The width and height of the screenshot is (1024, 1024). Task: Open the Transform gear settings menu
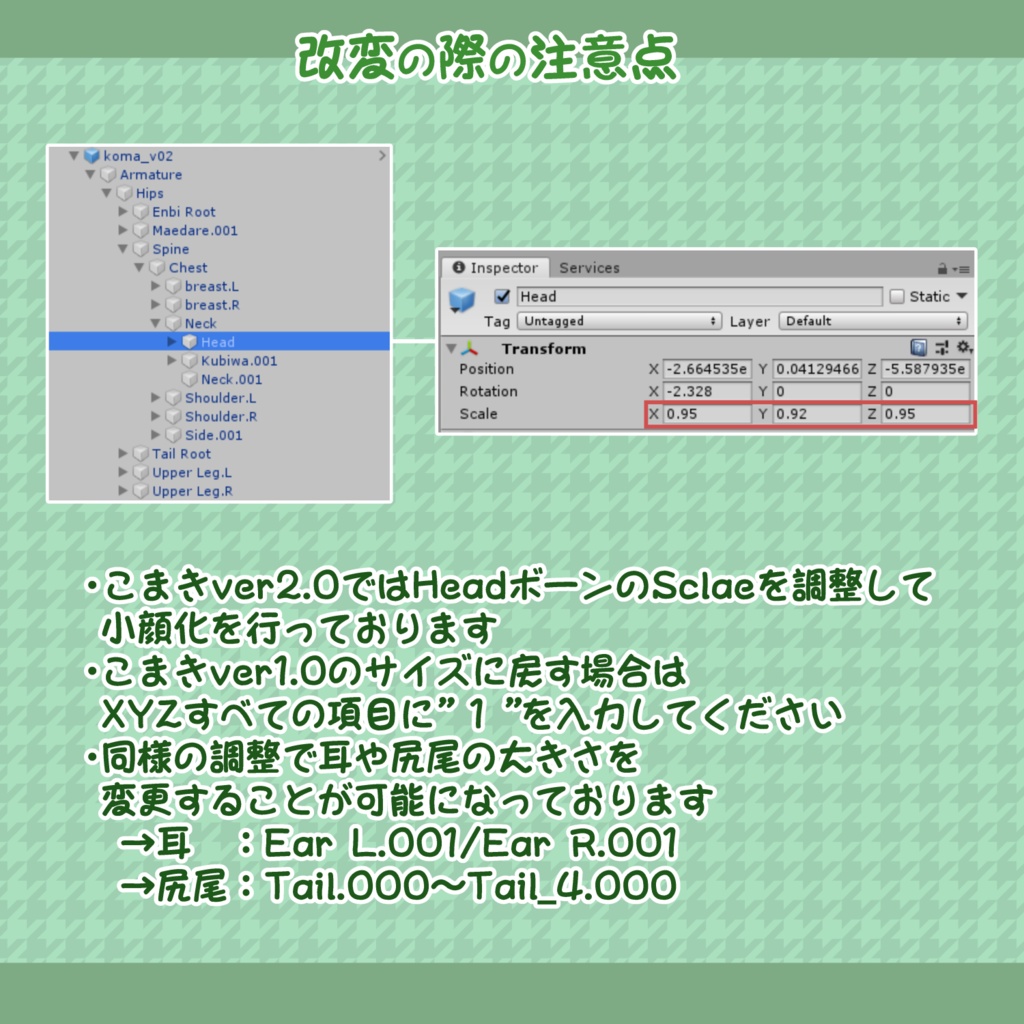click(x=964, y=347)
